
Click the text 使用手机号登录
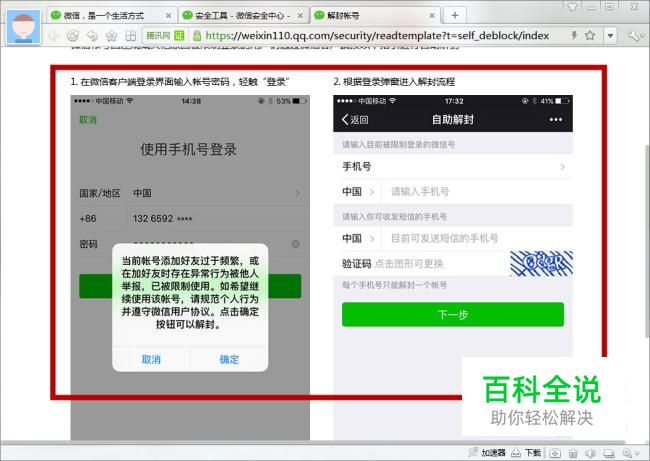pos(189,149)
